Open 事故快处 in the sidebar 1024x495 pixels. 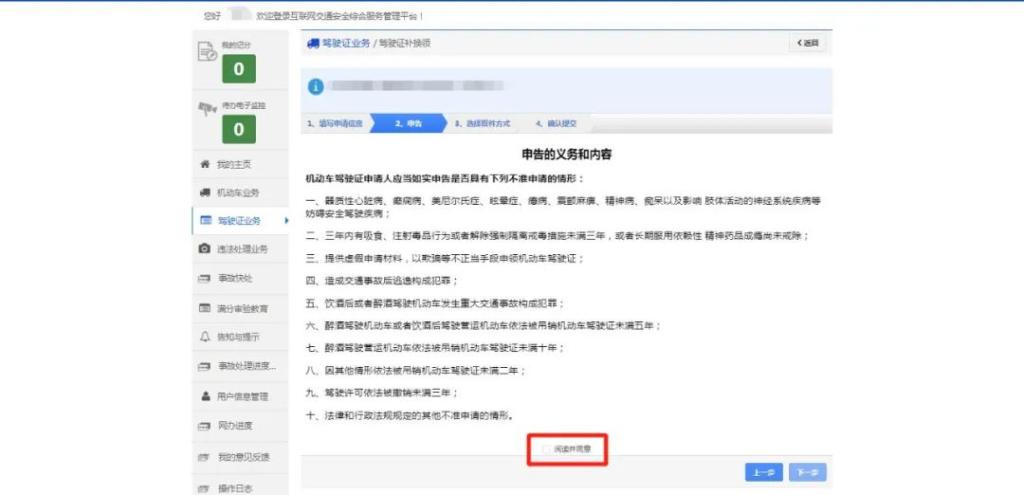(x=235, y=278)
